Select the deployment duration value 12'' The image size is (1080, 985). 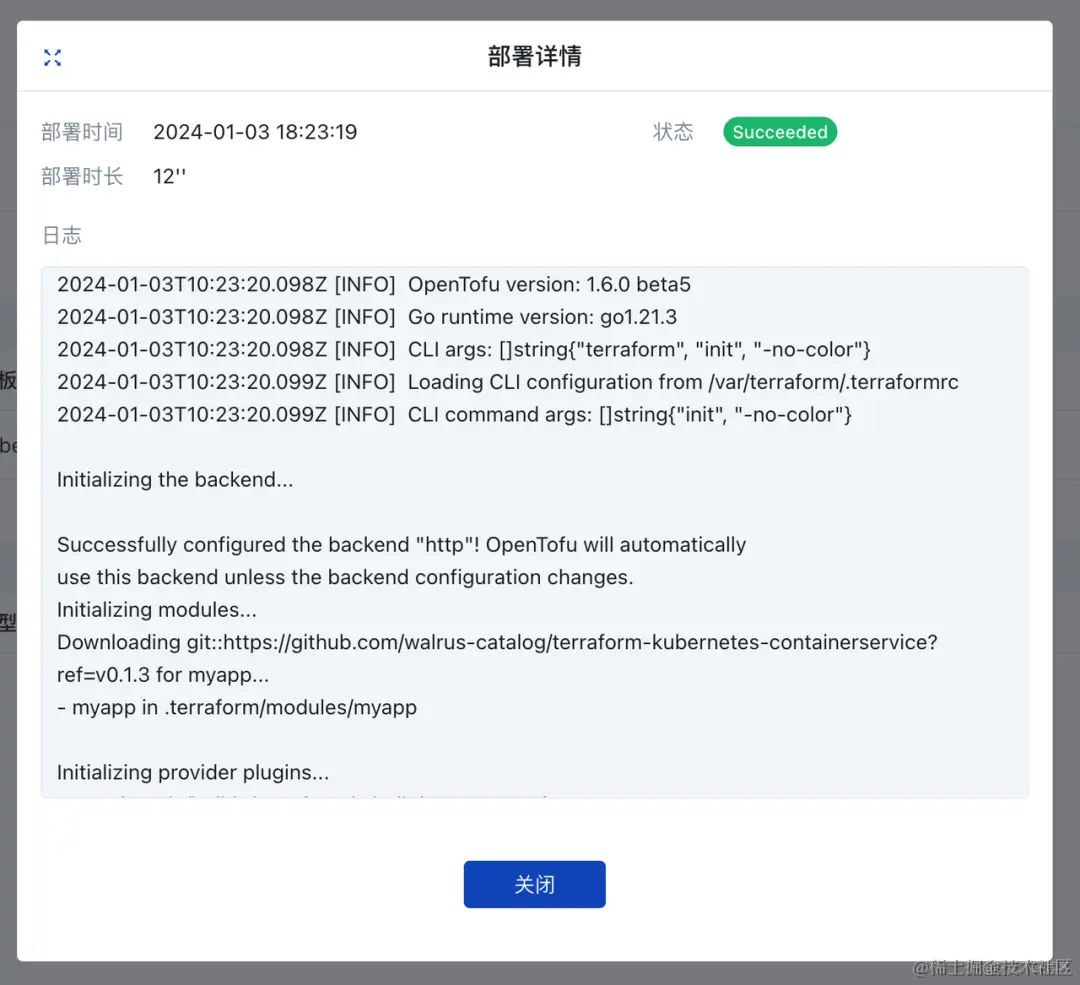point(169,176)
